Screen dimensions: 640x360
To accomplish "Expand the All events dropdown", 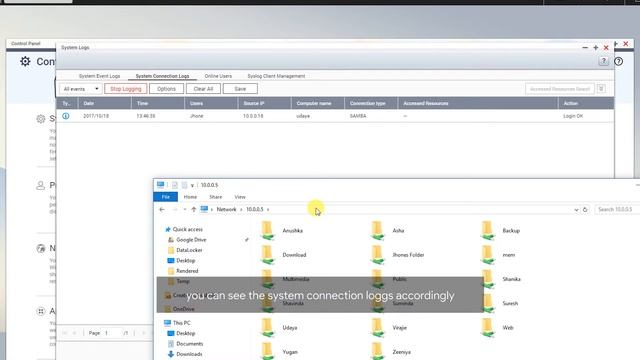I will 81,89.
